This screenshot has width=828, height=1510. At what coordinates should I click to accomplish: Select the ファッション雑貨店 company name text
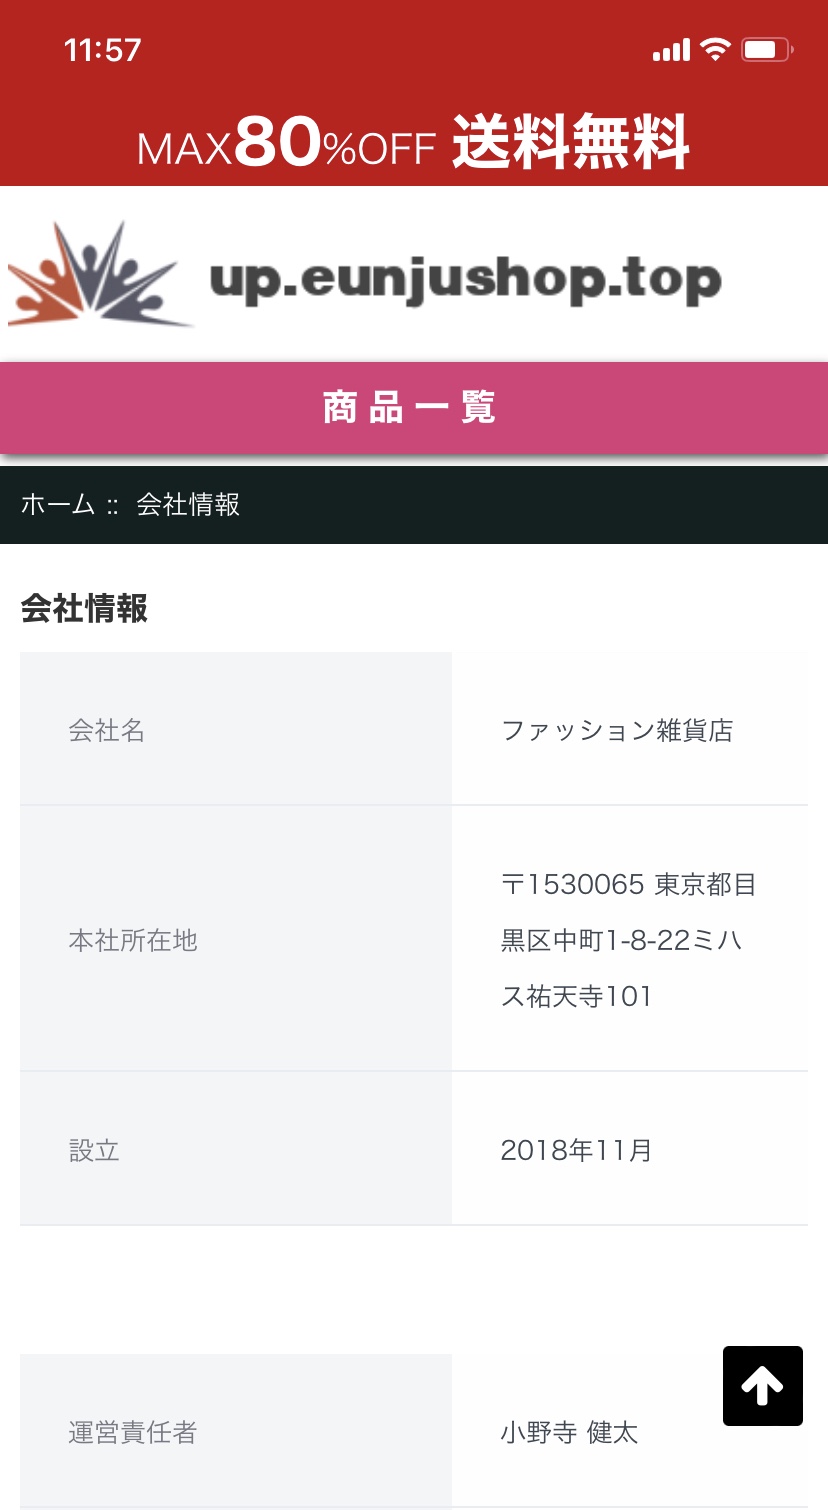click(617, 730)
